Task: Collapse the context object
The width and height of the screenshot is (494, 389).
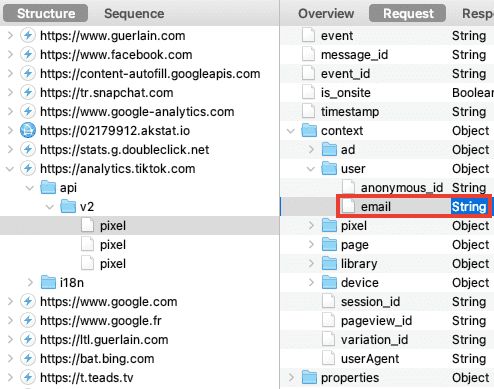Action: [291, 131]
